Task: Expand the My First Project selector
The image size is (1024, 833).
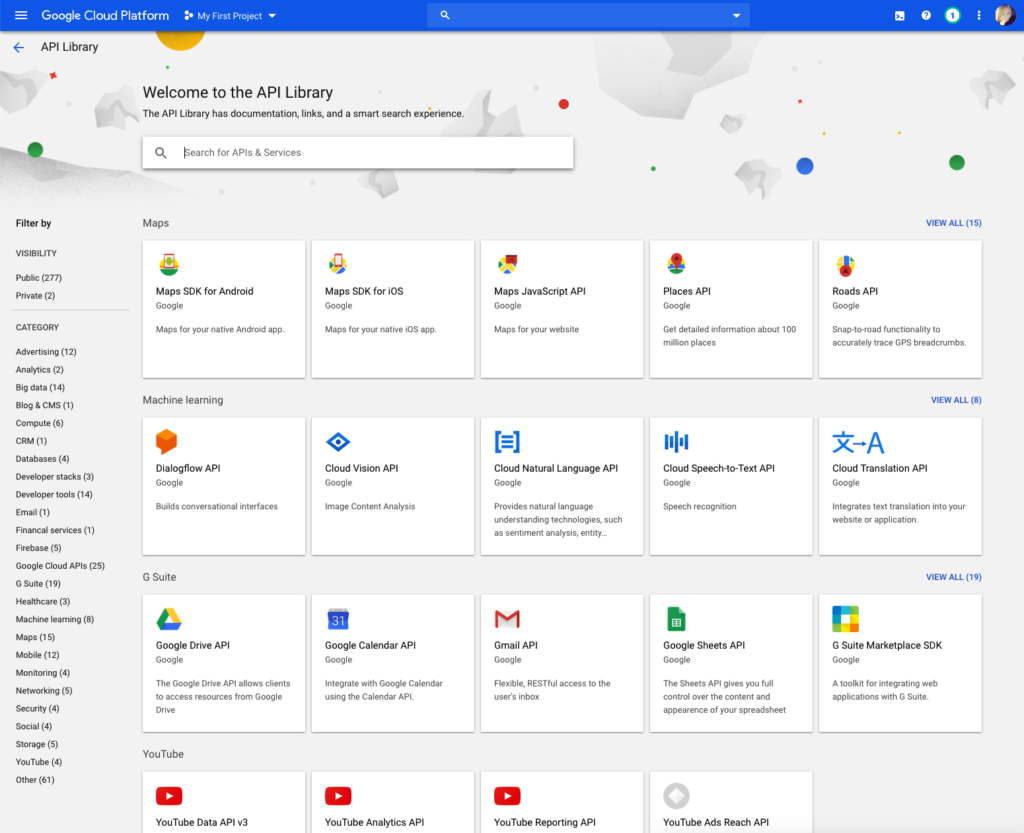Action: (230, 16)
